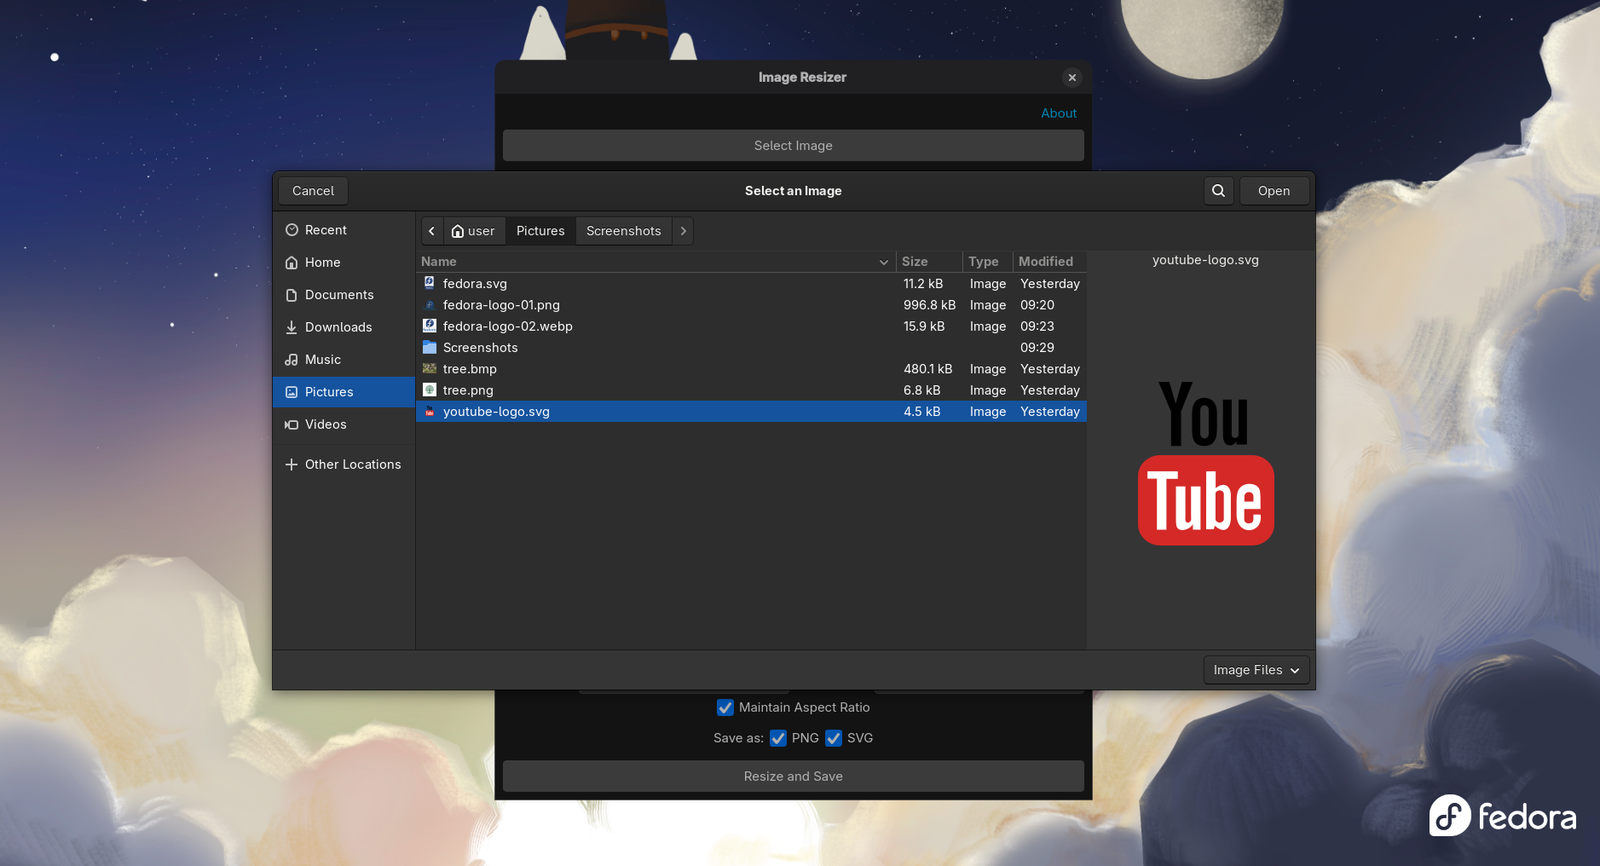This screenshot has height=866, width=1600.
Task: Close the Image Resizer window
Action: point(1072,77)
